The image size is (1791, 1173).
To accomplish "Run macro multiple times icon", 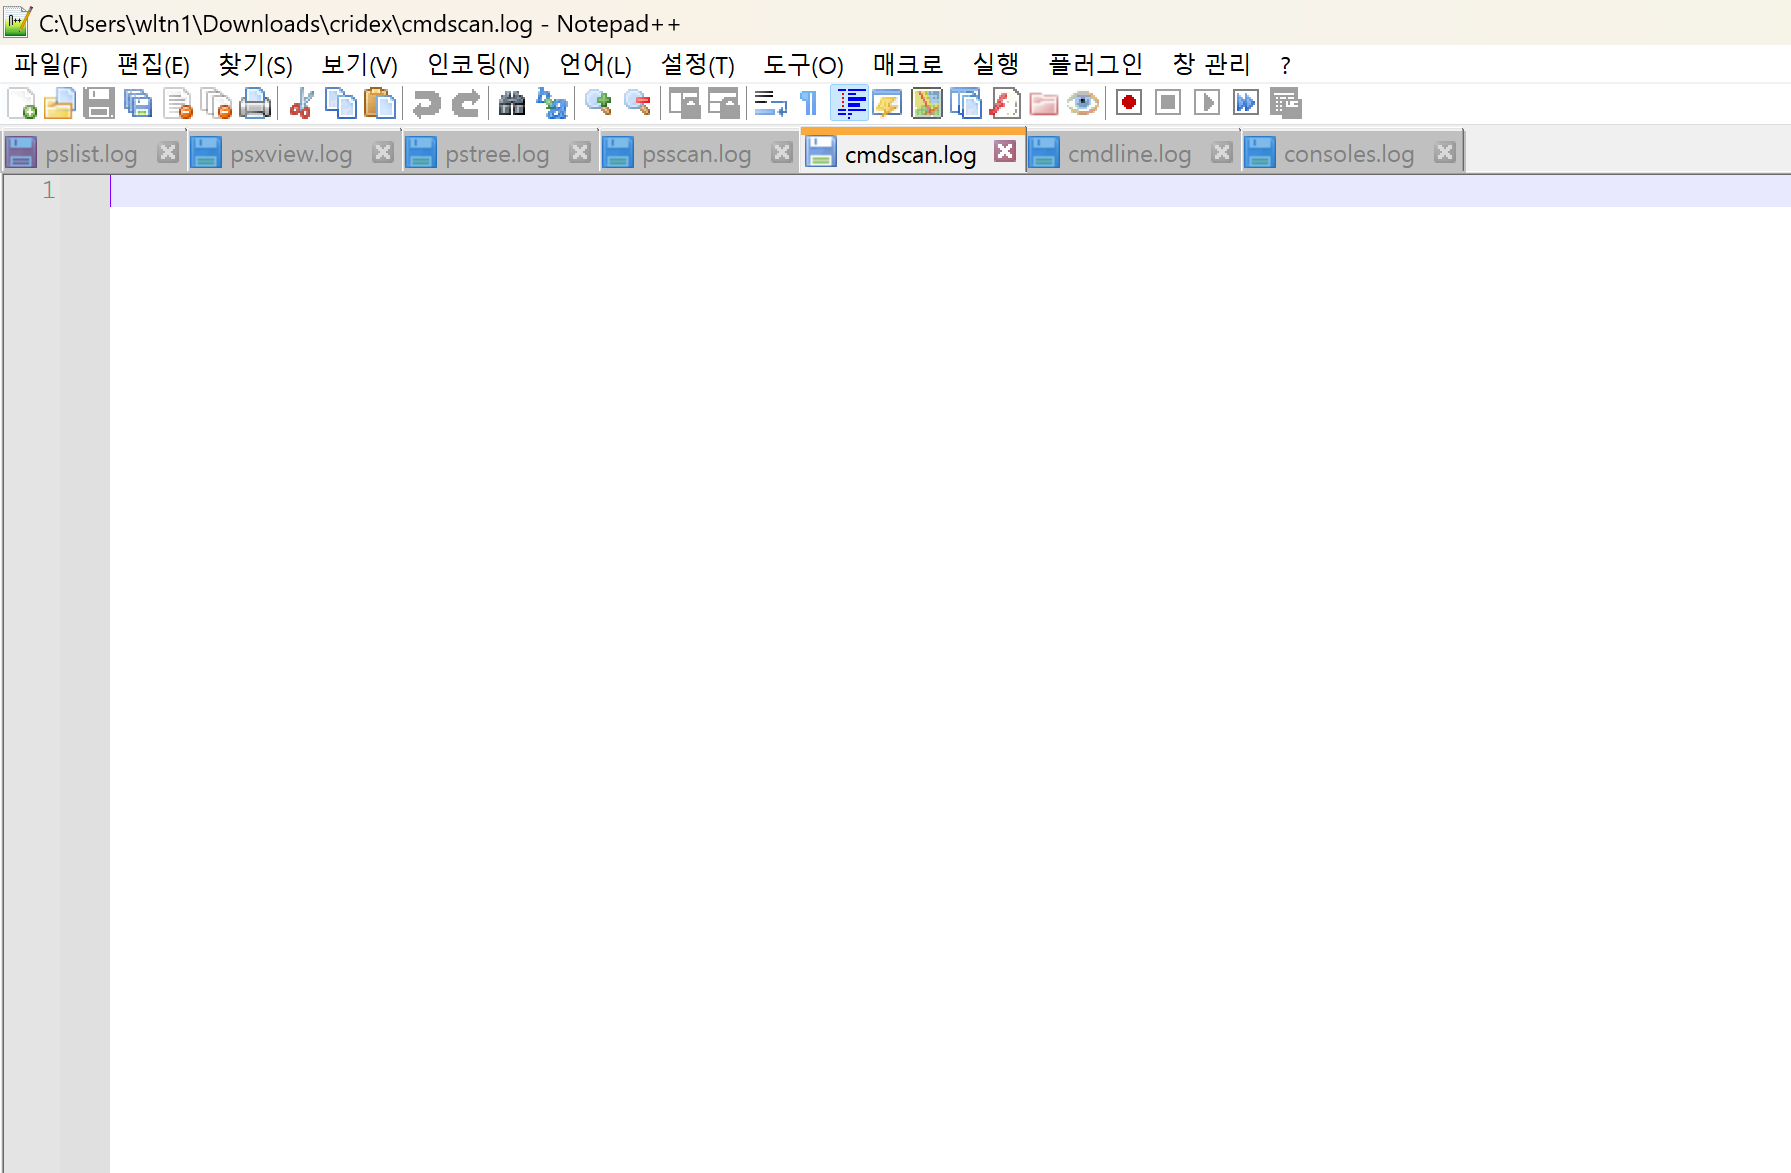I will 1246,103.
